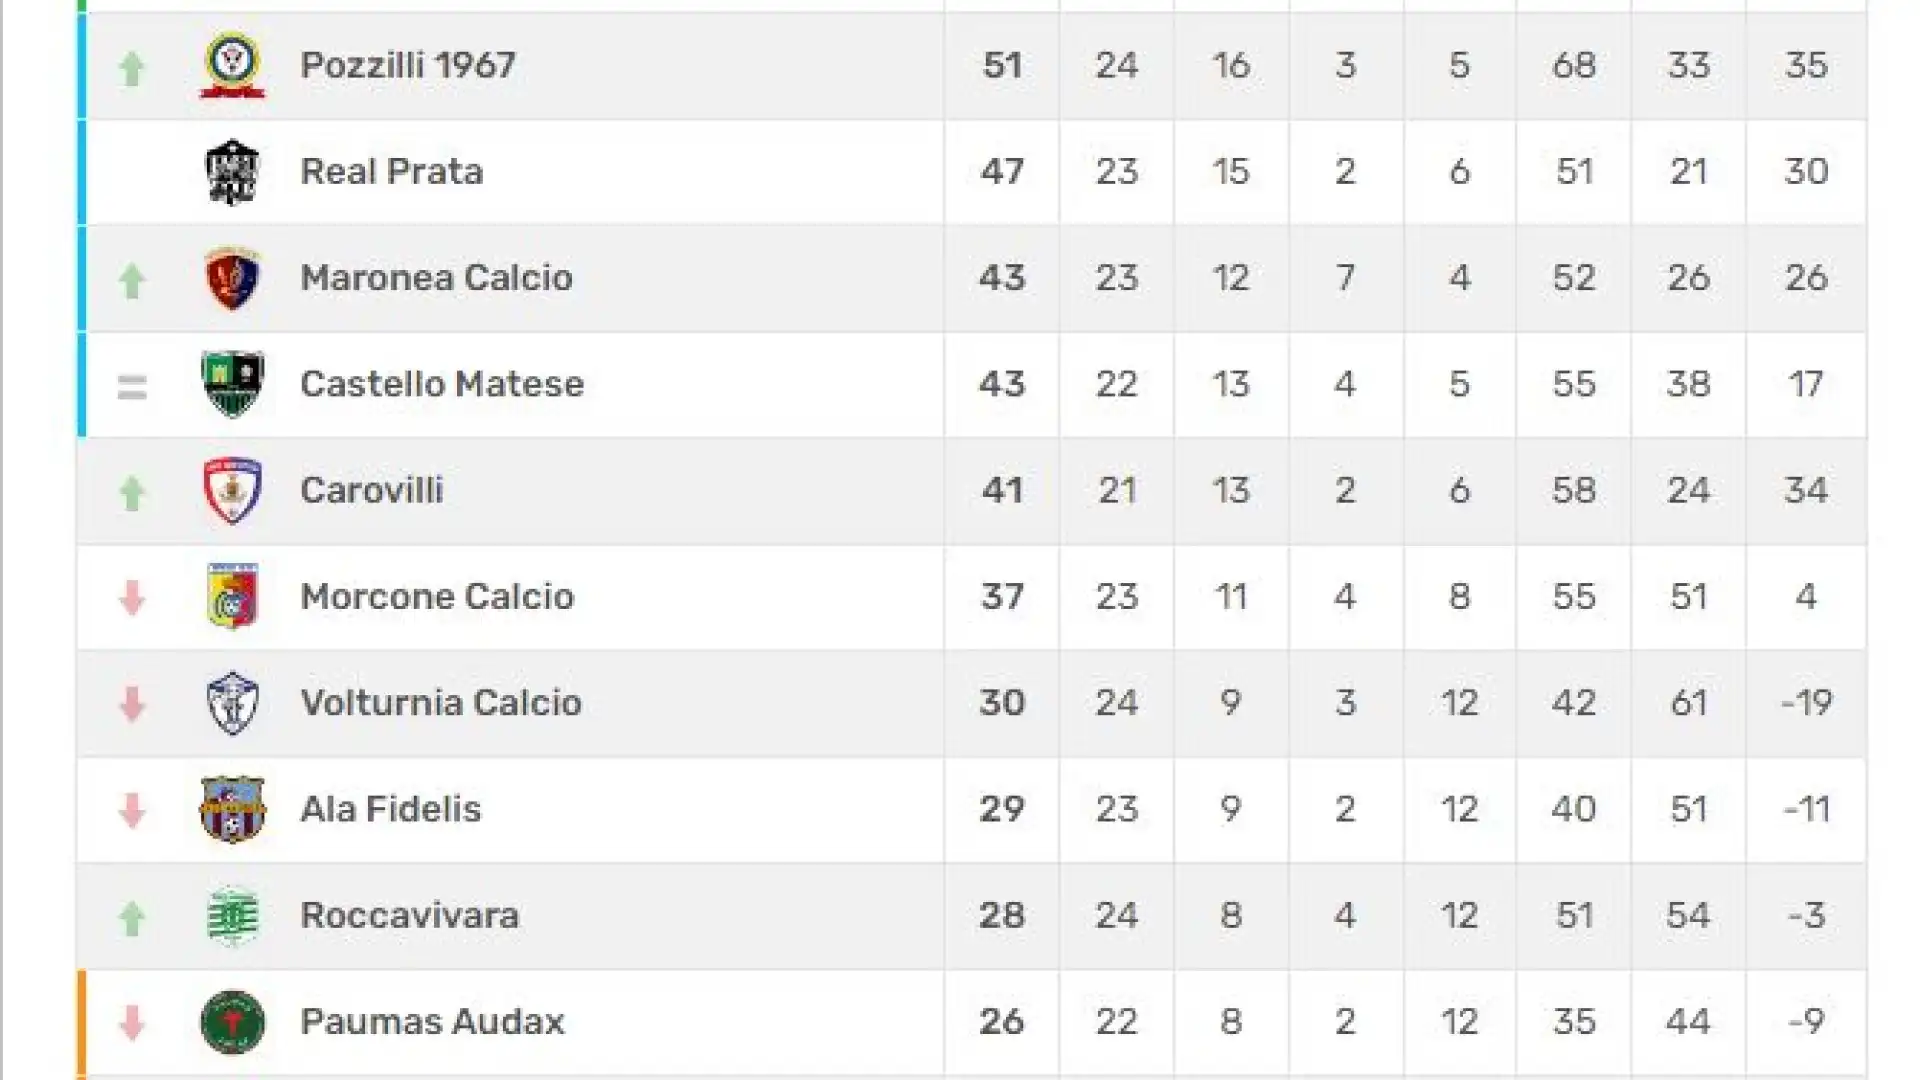Click the green up arrow beside Pozzilli 1967

pos(132,68)
